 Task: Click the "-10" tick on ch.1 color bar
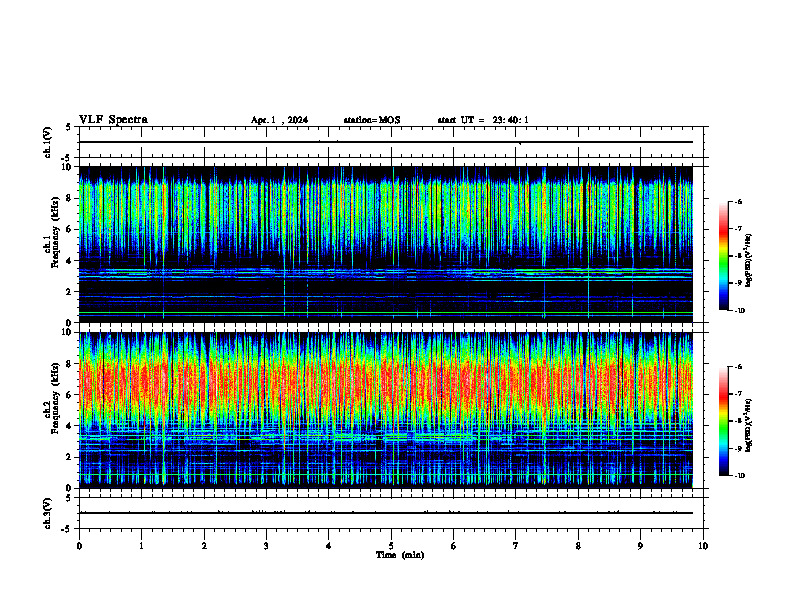coord(740,311)
